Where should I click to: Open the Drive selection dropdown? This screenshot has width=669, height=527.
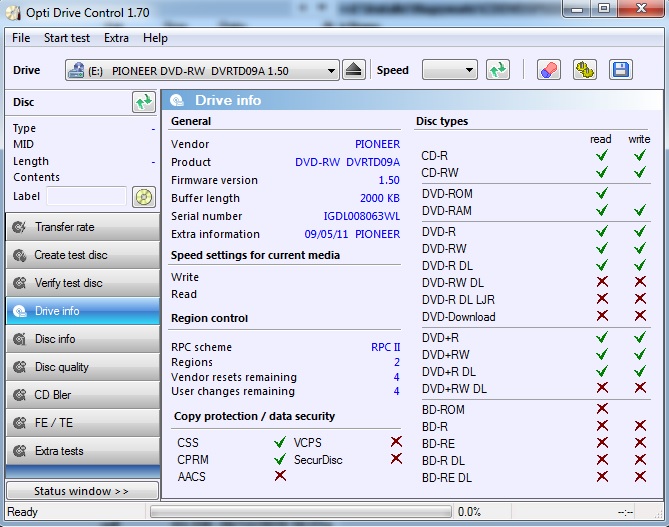click(x=202, y=70)
